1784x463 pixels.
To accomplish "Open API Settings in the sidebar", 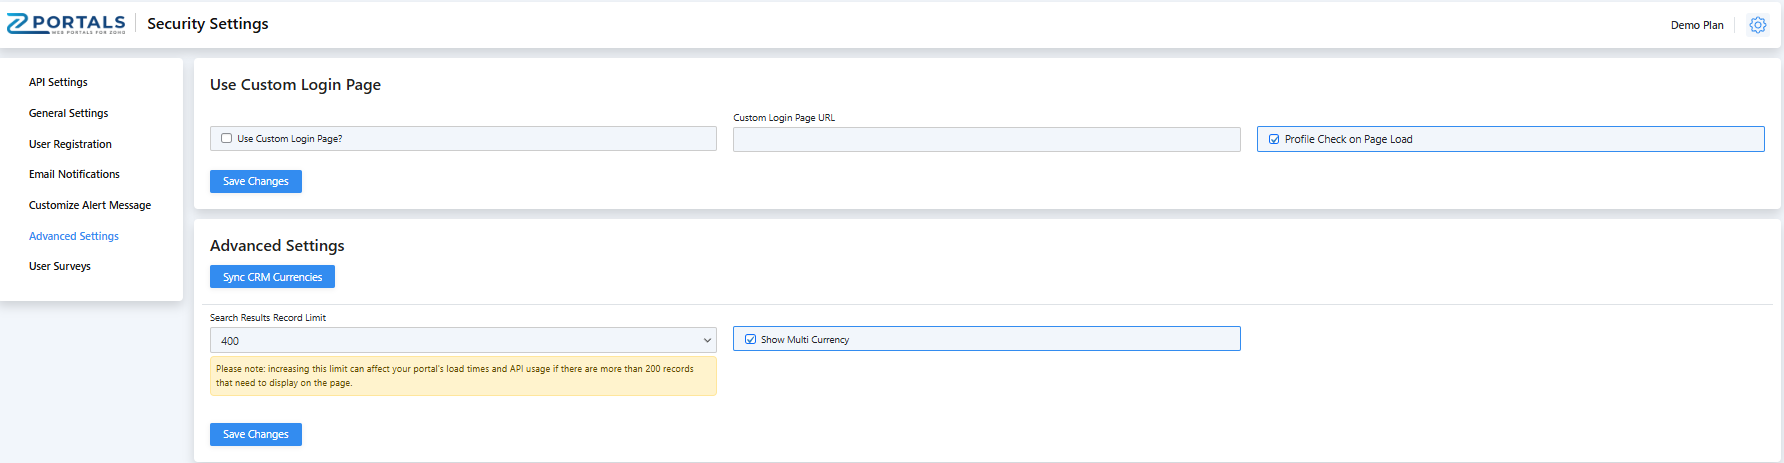I will 58,82.
